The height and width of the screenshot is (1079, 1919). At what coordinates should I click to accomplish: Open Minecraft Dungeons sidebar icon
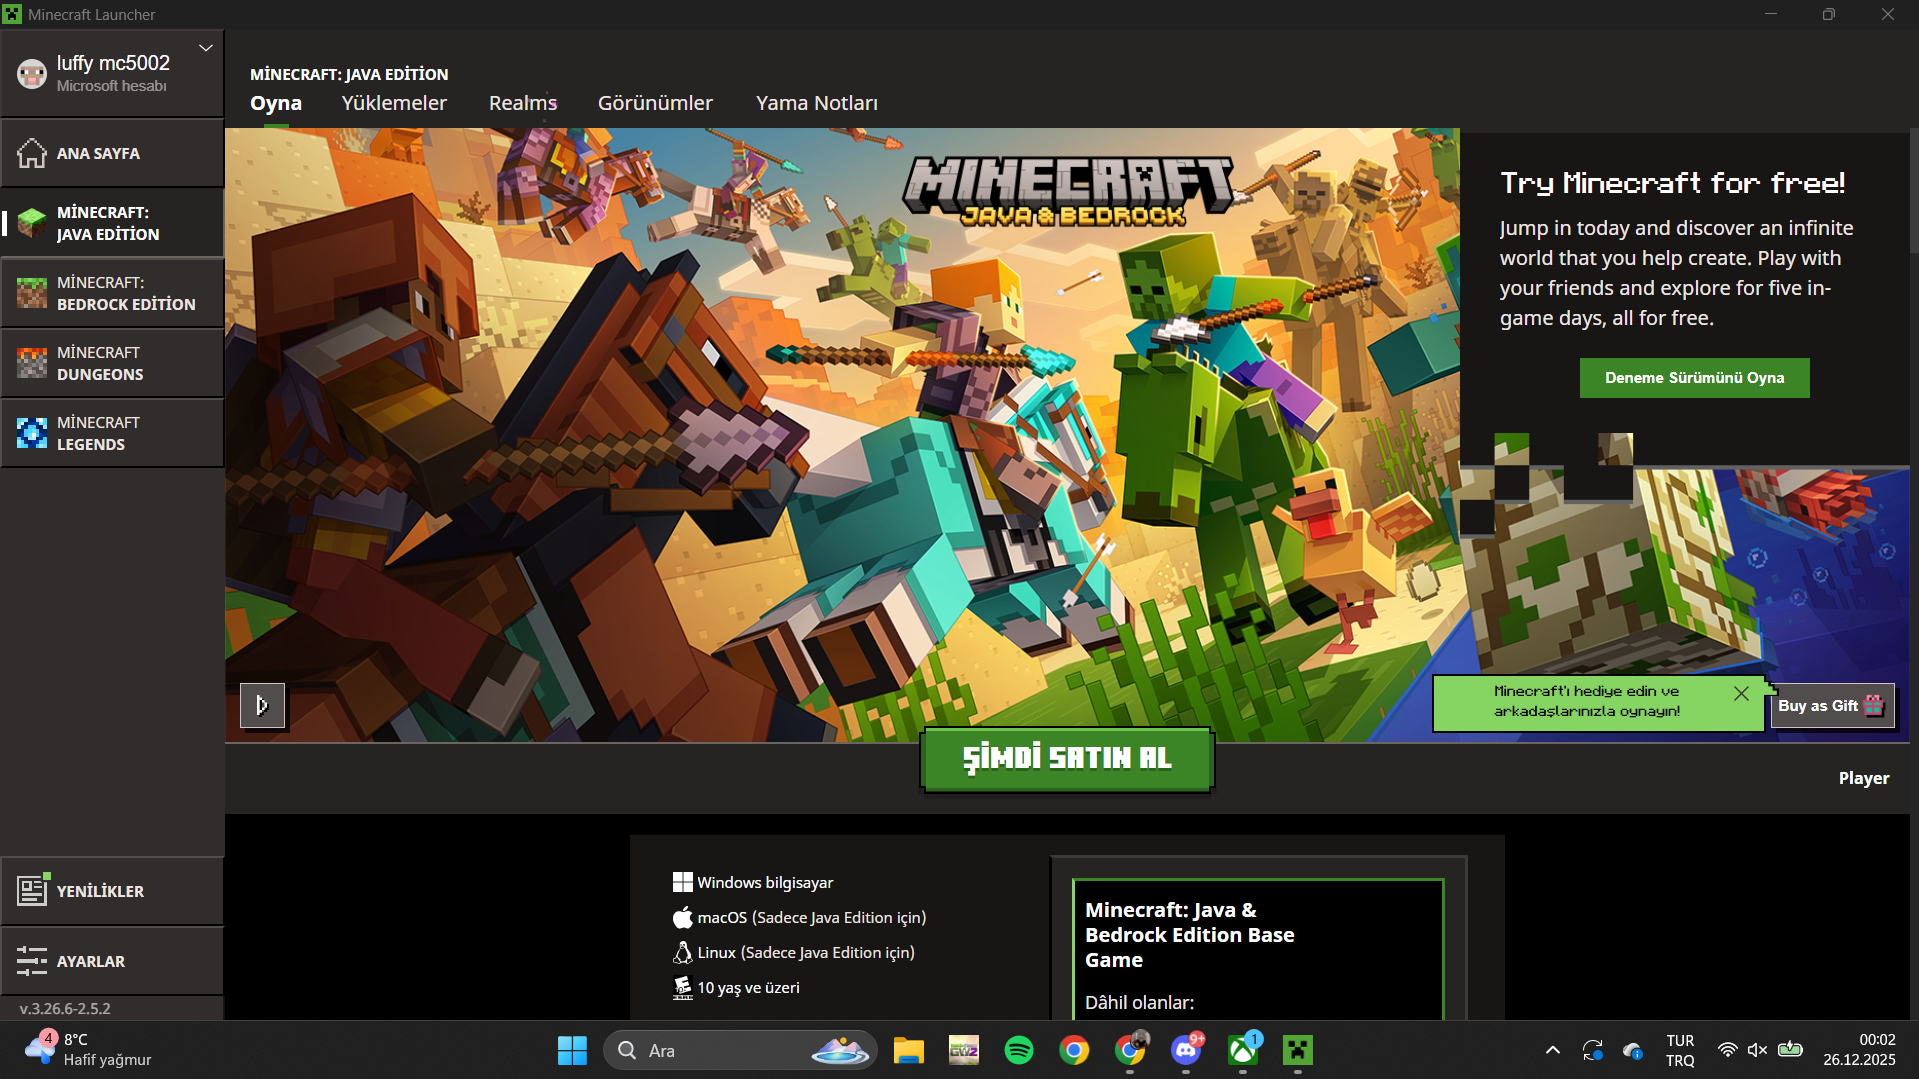click(32, 363)
